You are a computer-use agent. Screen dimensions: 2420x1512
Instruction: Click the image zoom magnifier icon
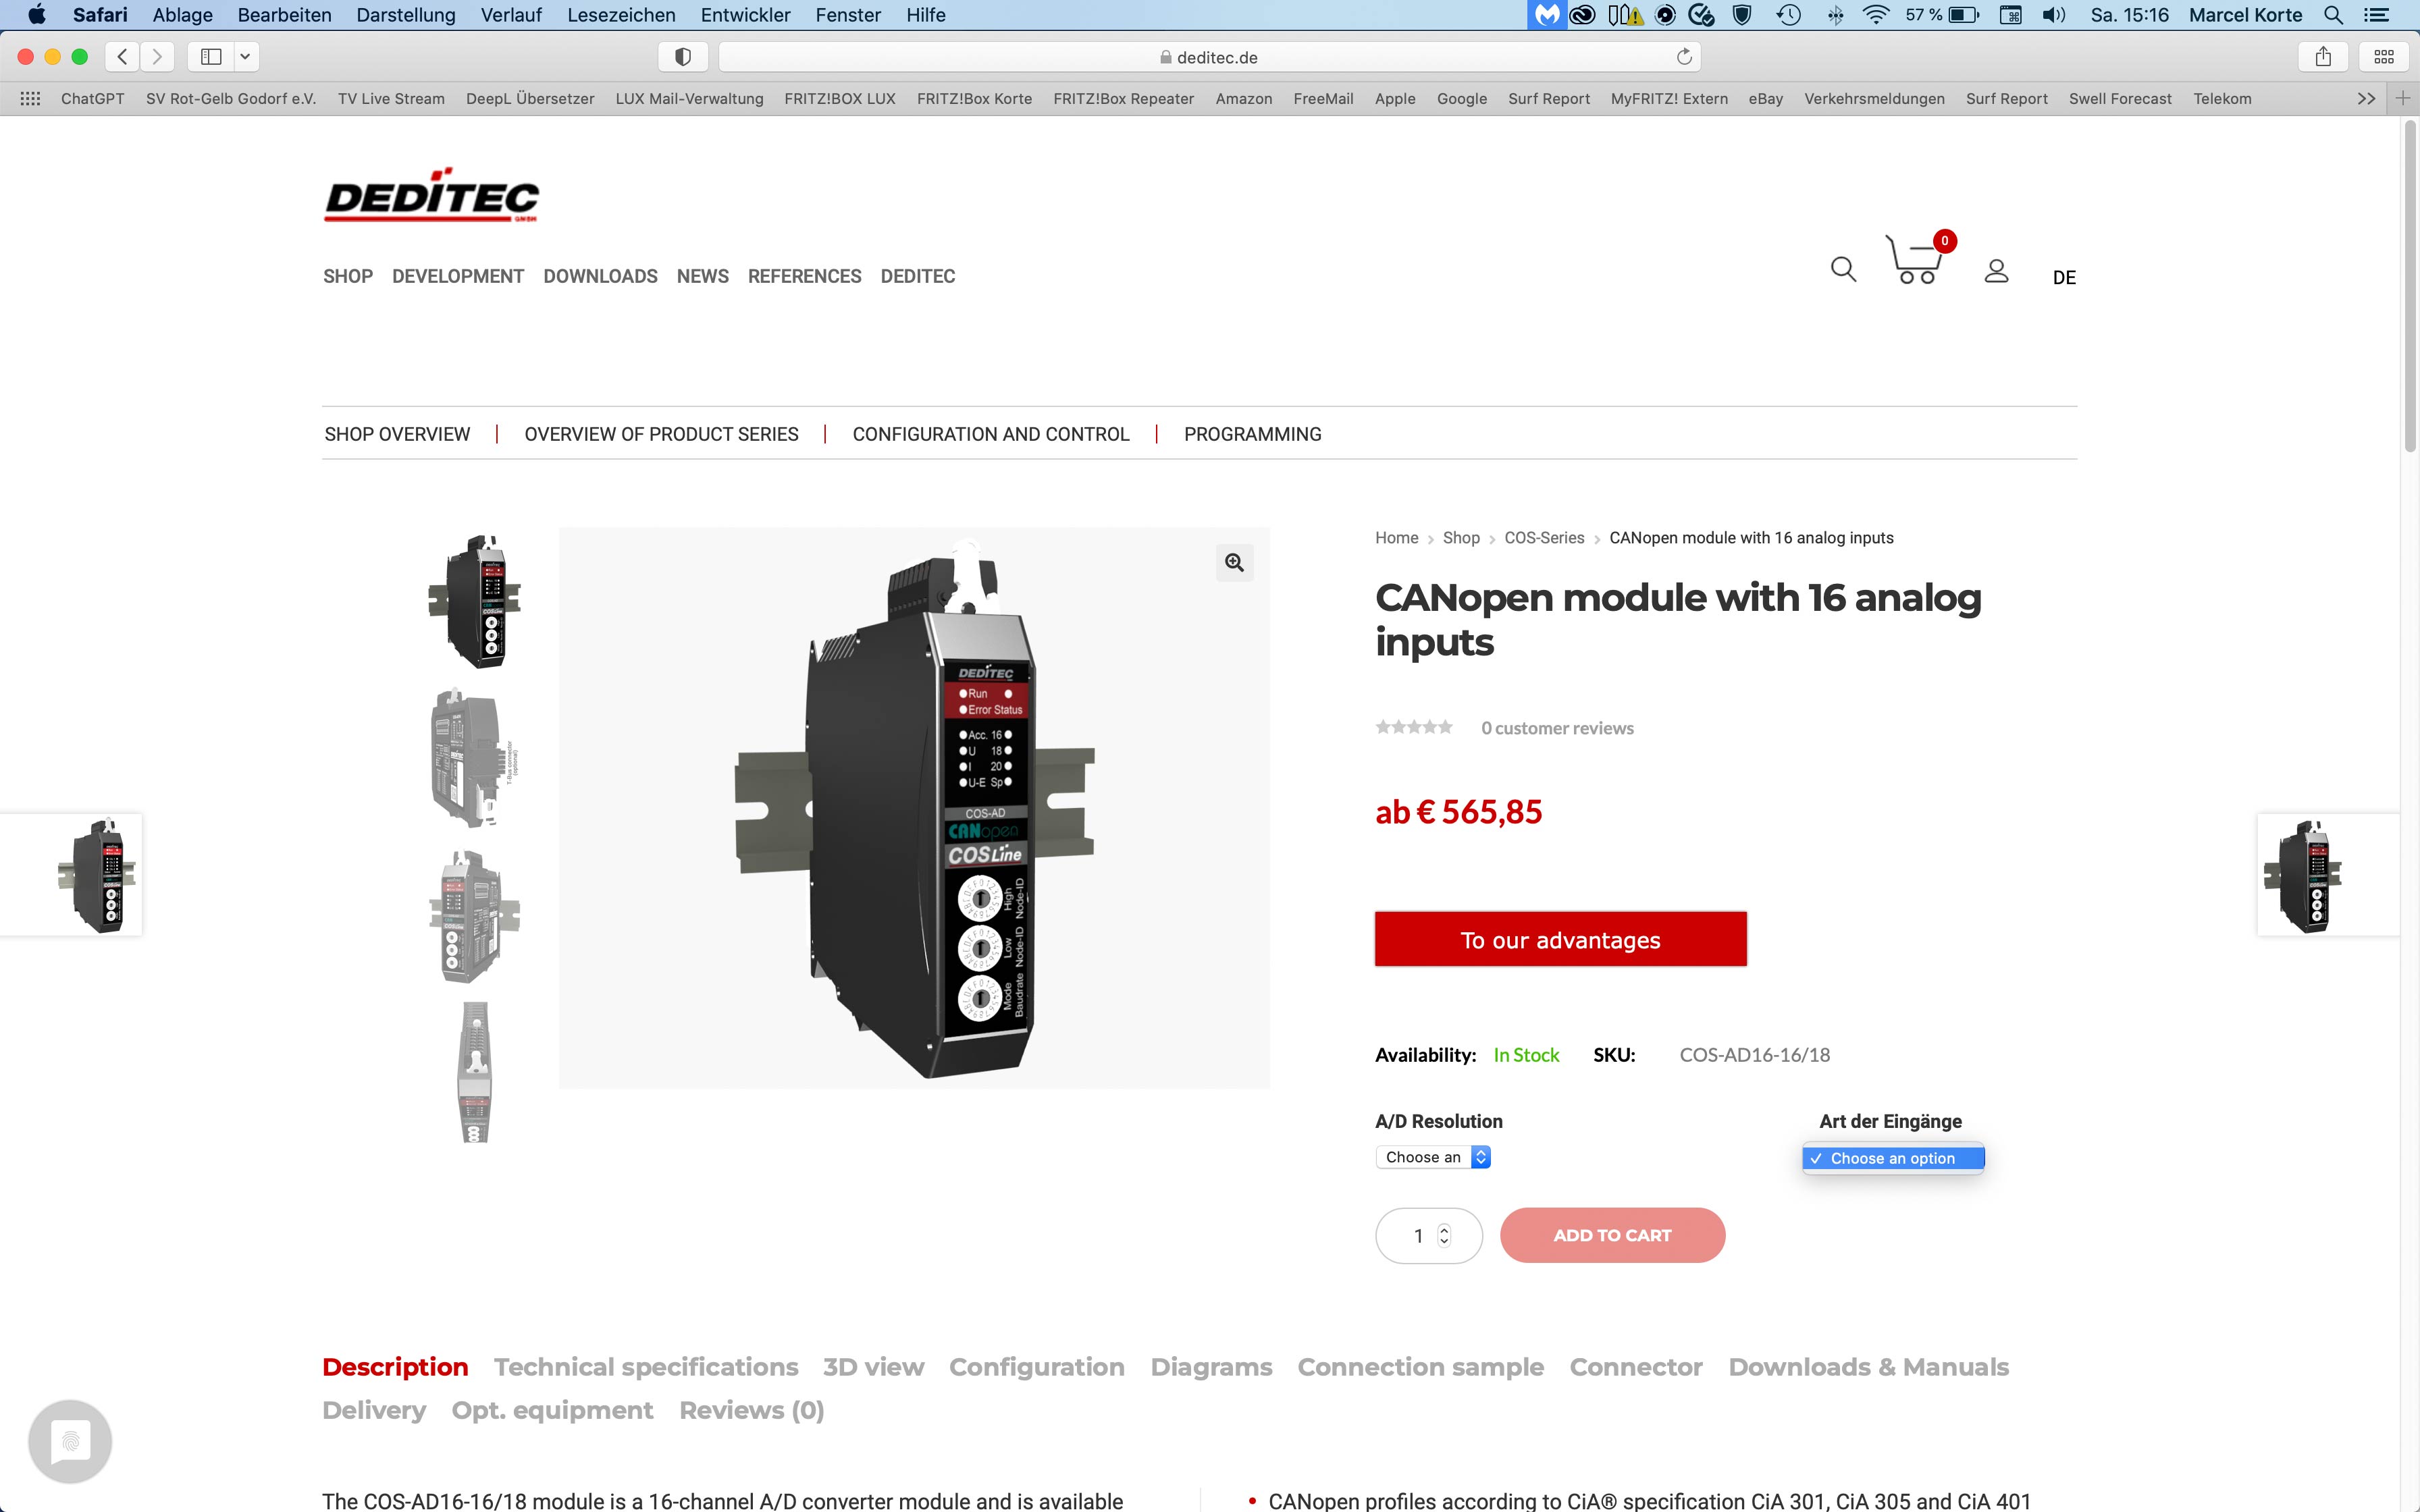coord(1234,563)
